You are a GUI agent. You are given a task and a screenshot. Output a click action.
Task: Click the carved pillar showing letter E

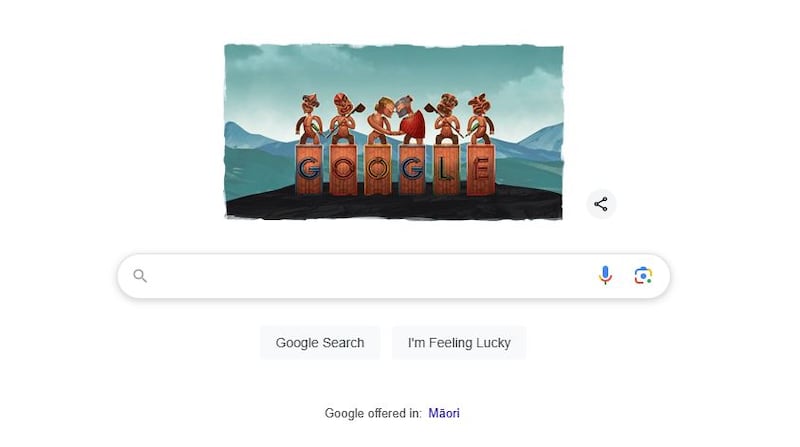(x=481, y=169)
